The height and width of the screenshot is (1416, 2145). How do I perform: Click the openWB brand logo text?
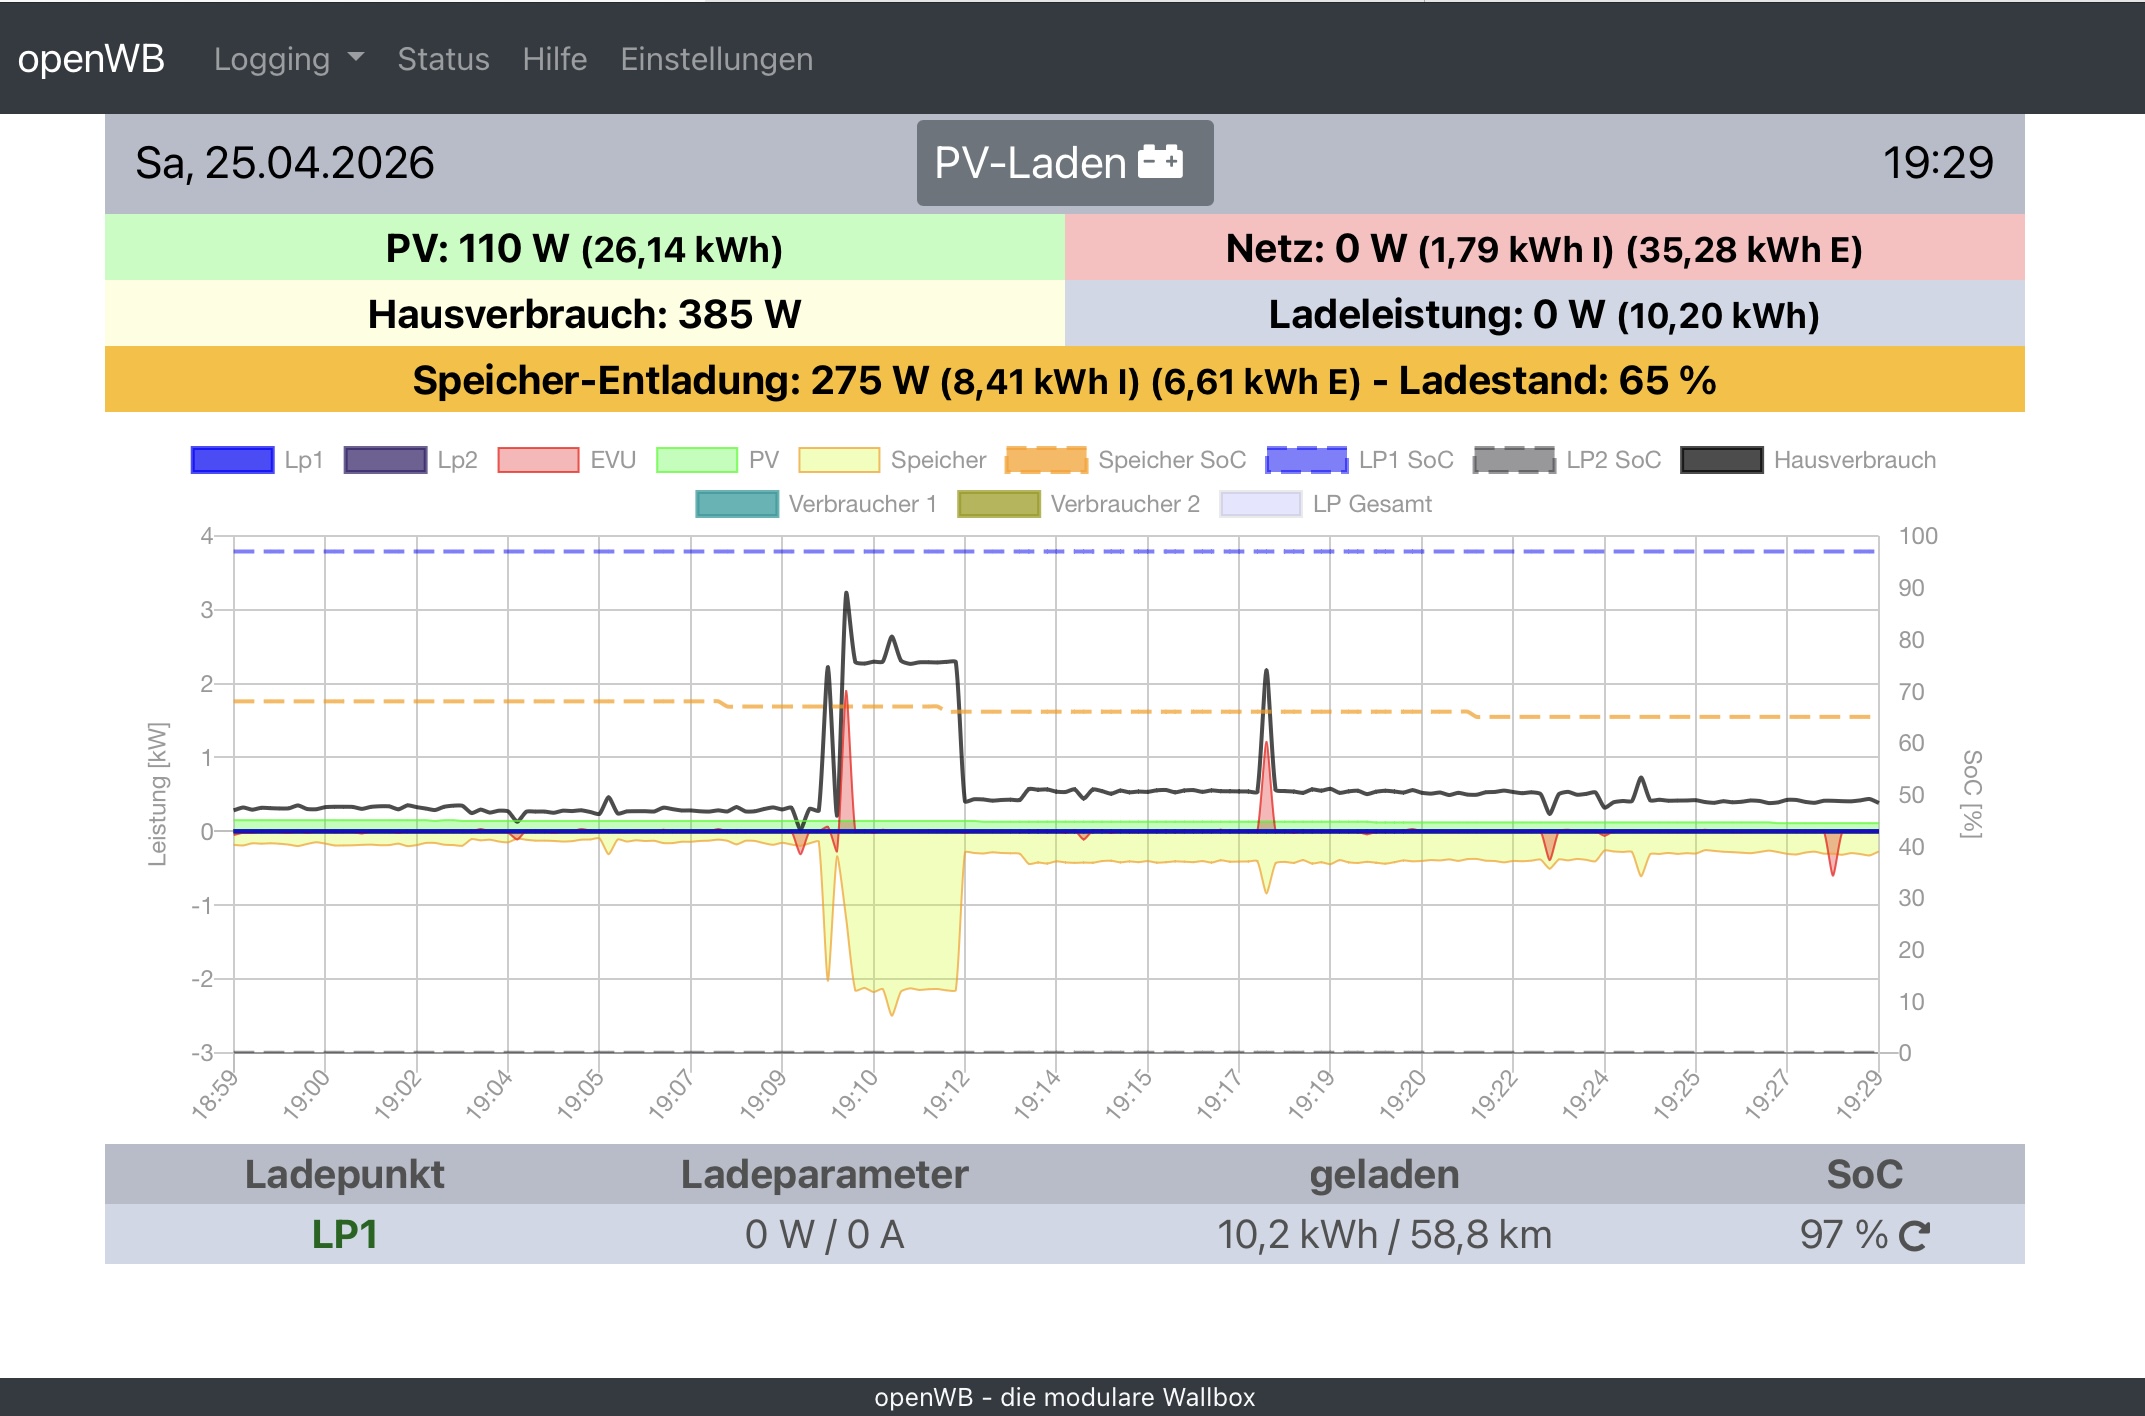[x=91, y=59]
